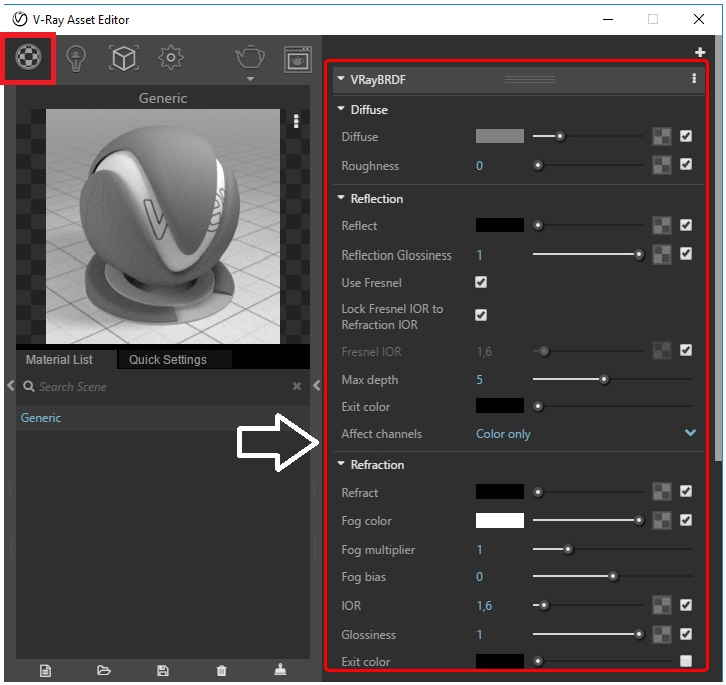This screenshot has width=726, height=685.
Task: Disable Use Fresnel checkbox
Action: point(481,282)
